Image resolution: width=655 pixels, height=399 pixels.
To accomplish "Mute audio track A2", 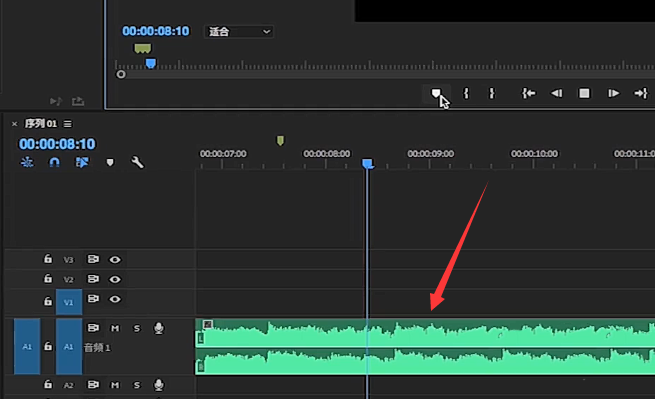I will point(115,385).
